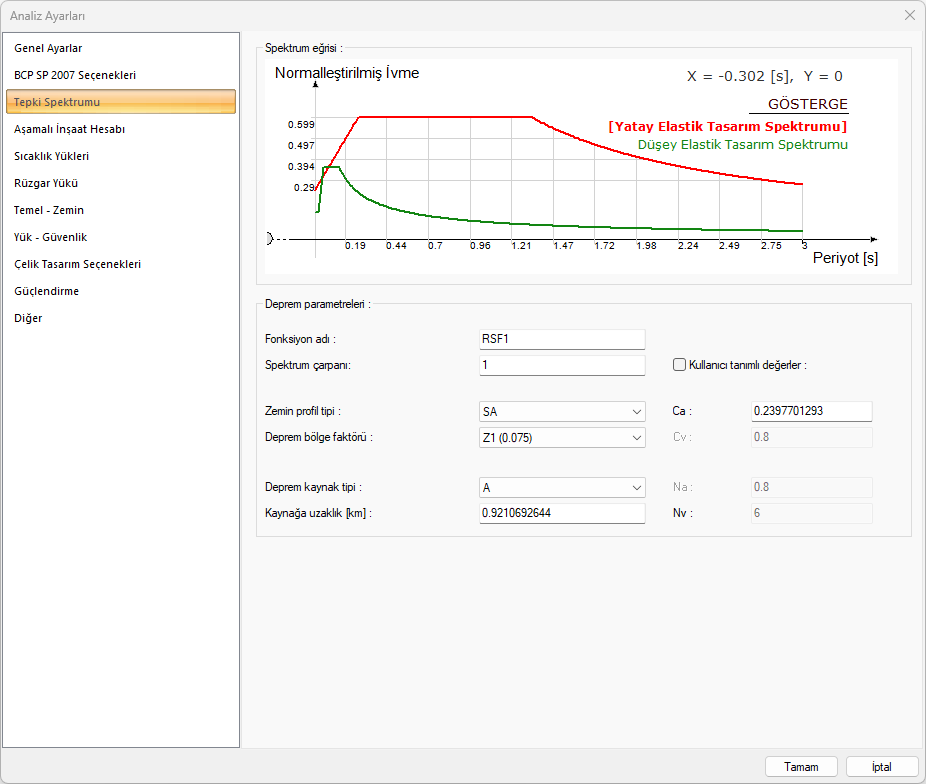
Task: Select Tepki Spektrumu in the sidebar
Action: [x=57, y=102]
